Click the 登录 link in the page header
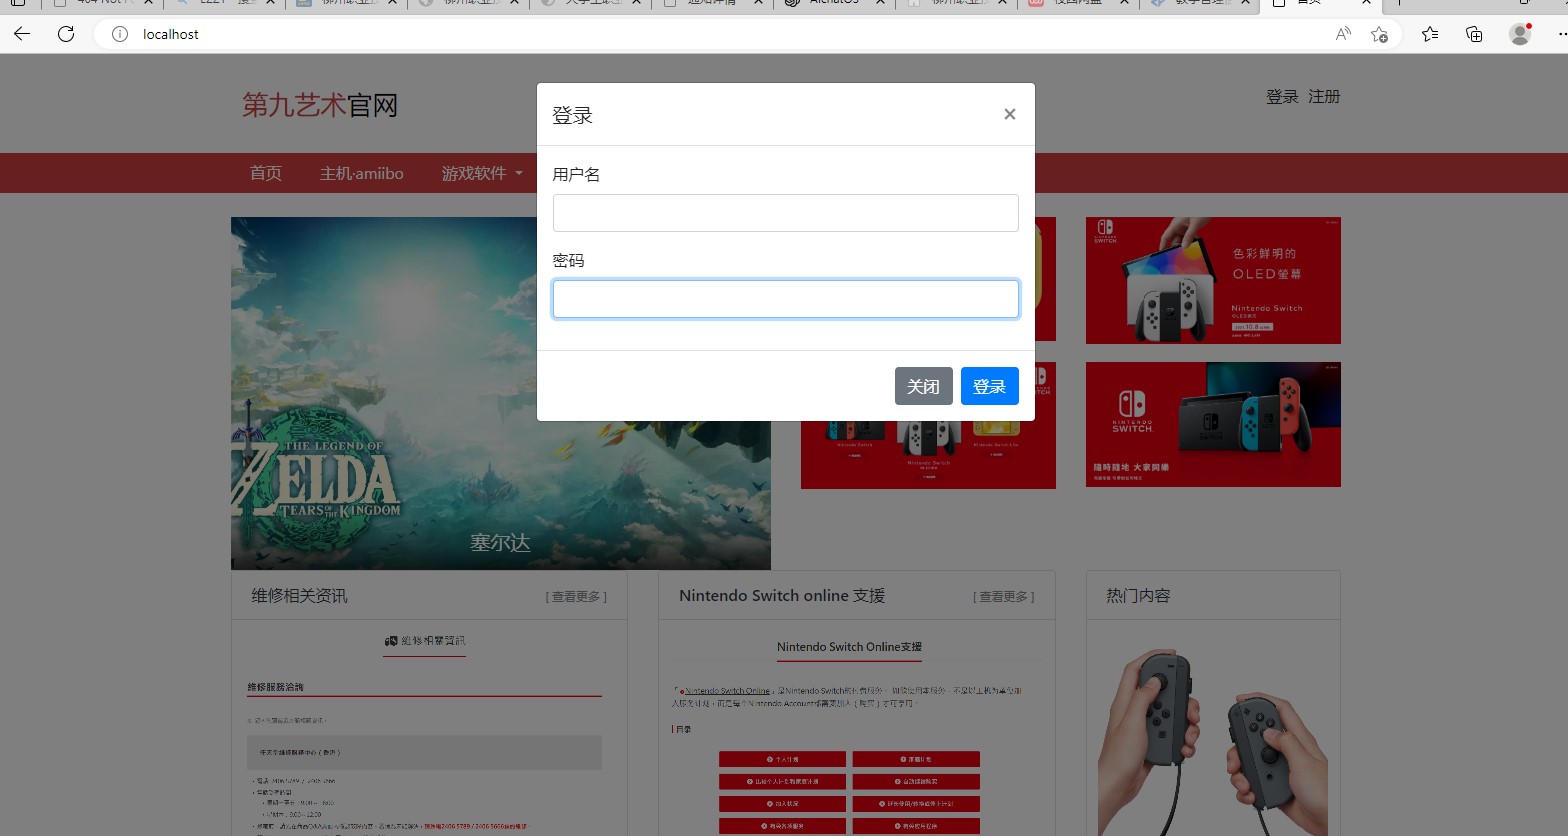This screenshot has height=836, width=1568. [1282, 97]
